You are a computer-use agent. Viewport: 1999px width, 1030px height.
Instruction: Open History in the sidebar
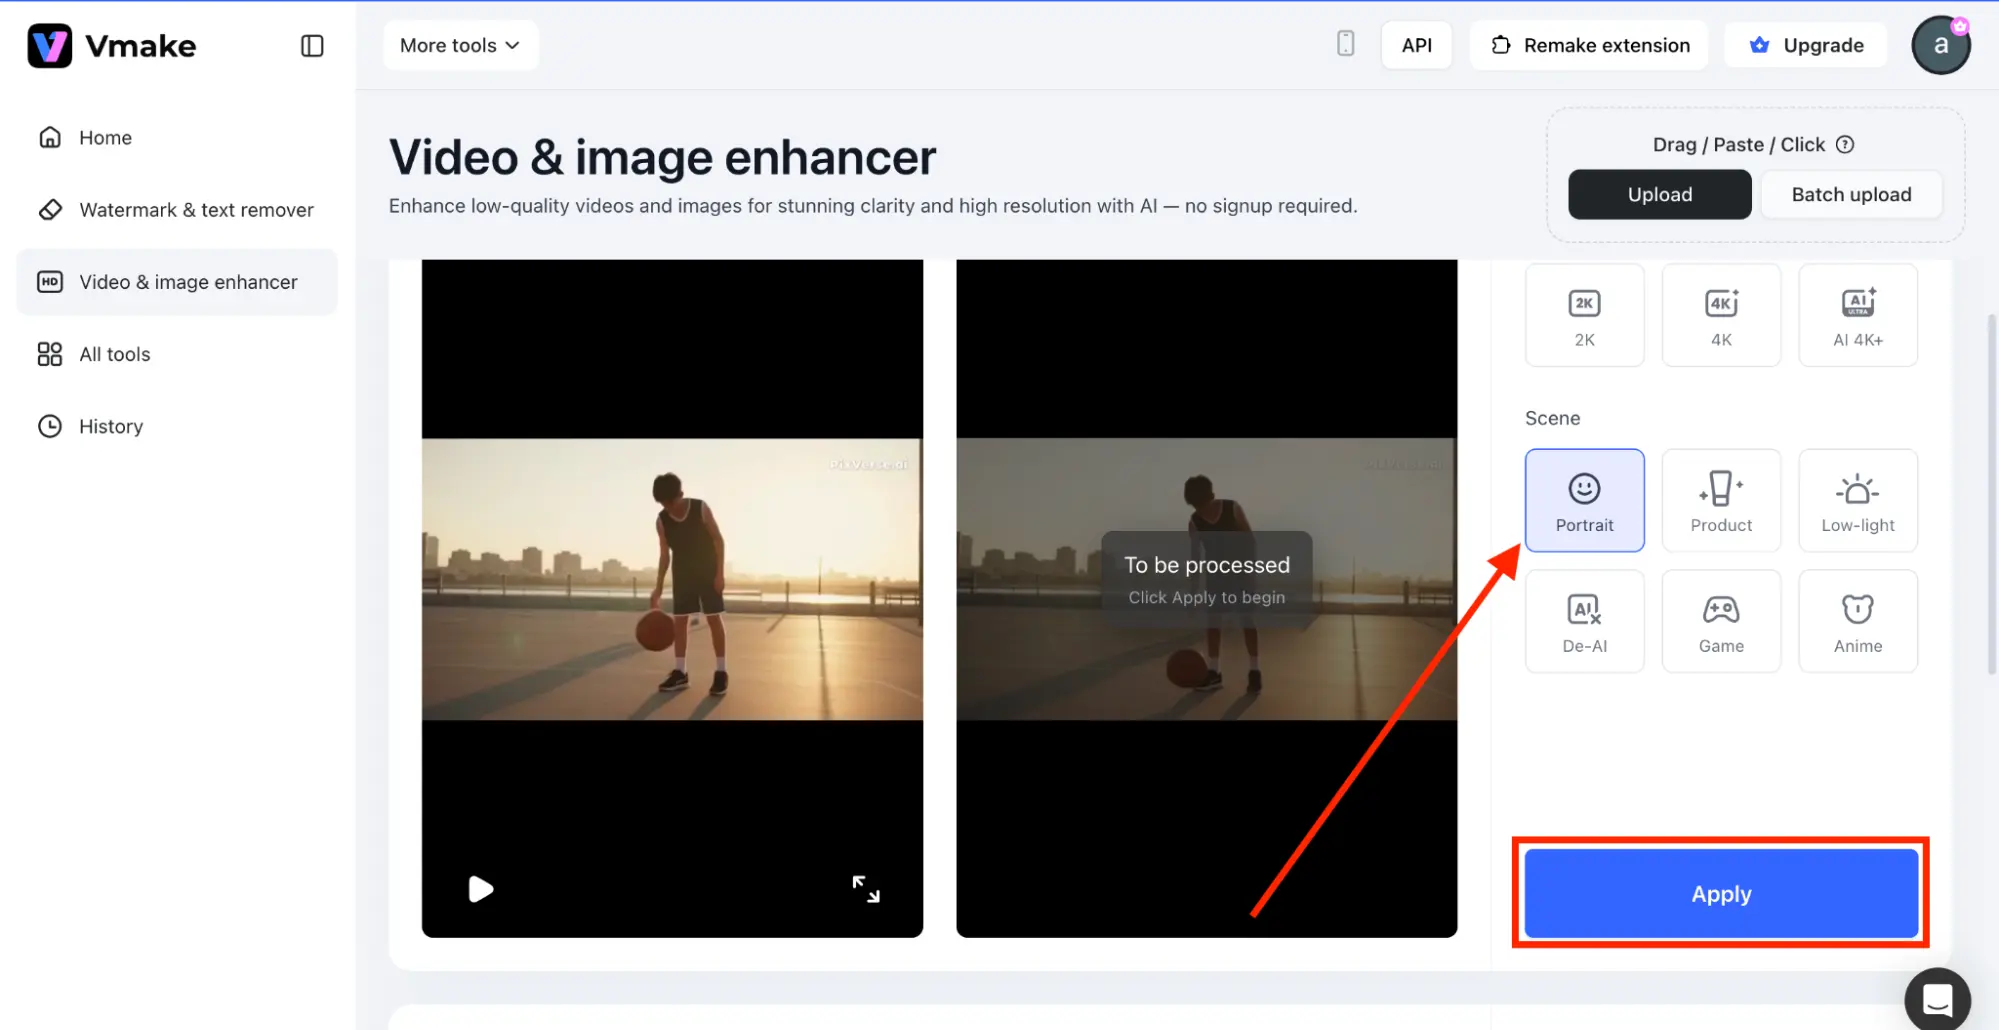[x=111, y=427]
